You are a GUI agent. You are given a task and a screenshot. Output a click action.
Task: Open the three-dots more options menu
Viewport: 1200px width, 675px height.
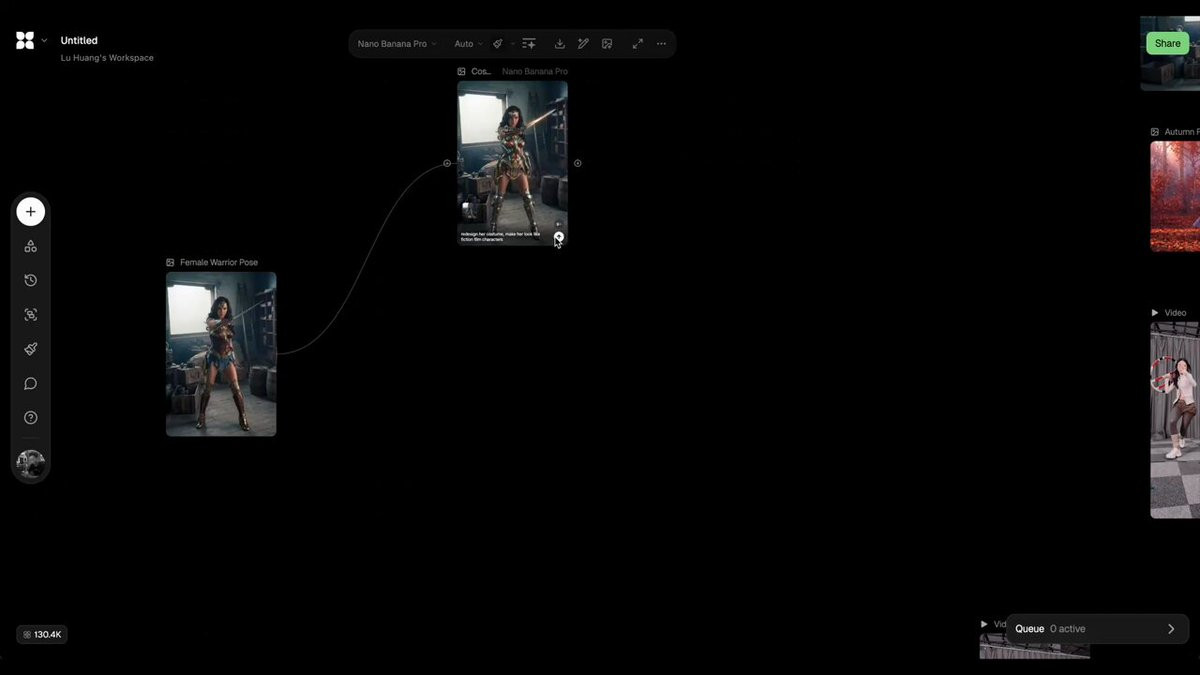[x=661, y=44]
